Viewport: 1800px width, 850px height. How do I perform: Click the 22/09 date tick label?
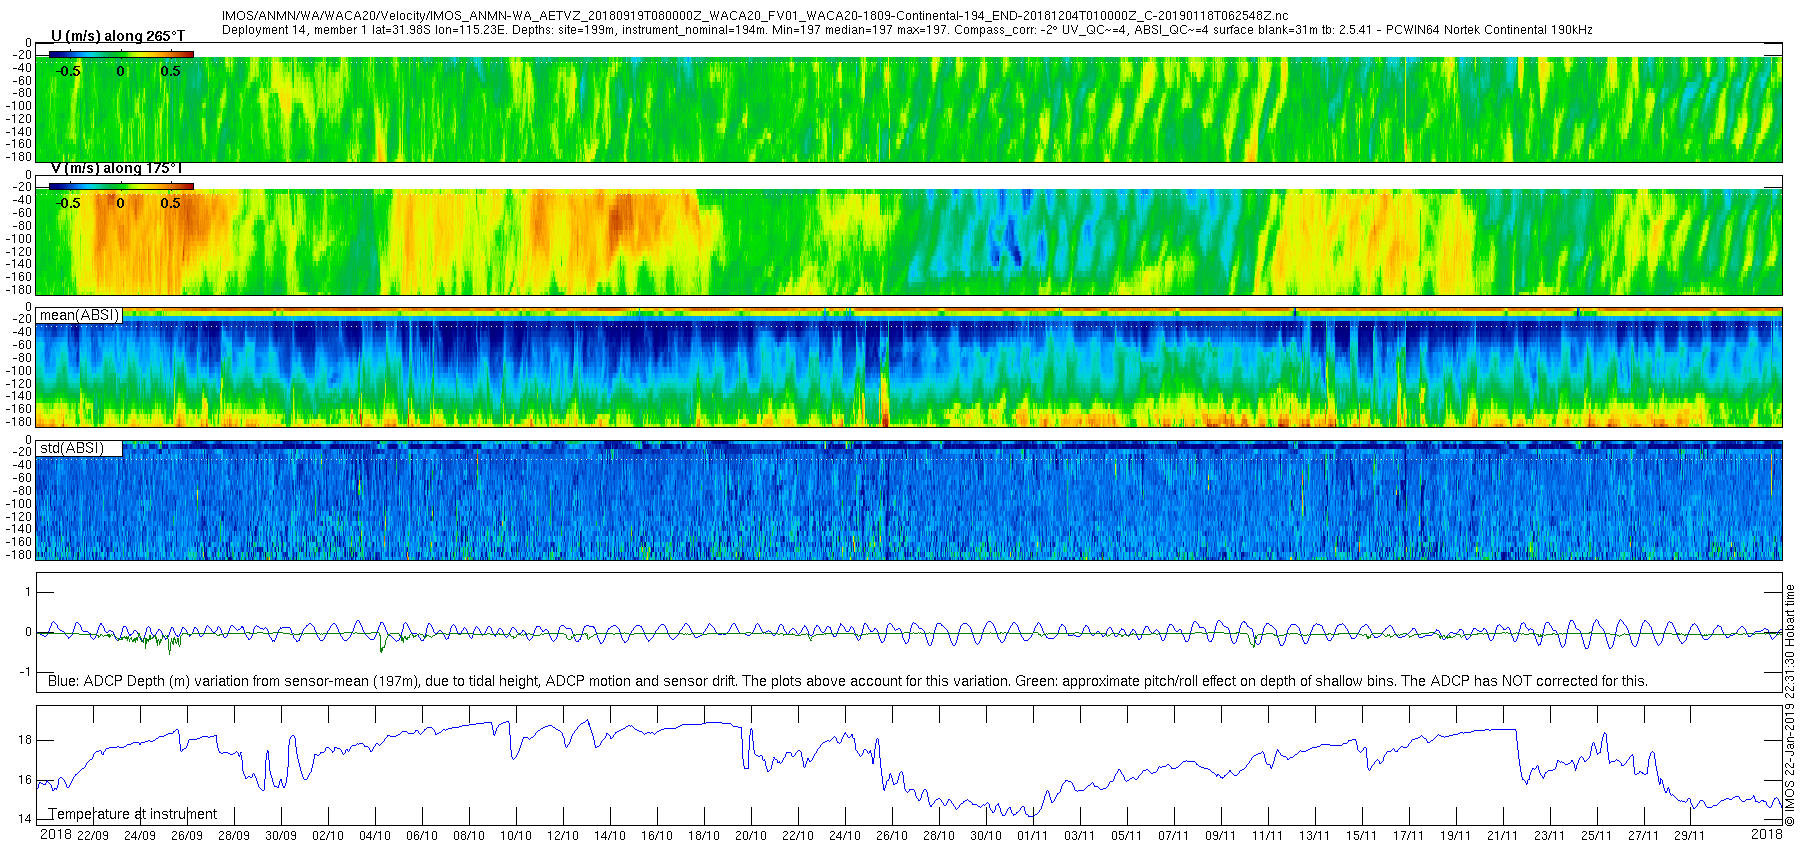click(x=93, y=836)
